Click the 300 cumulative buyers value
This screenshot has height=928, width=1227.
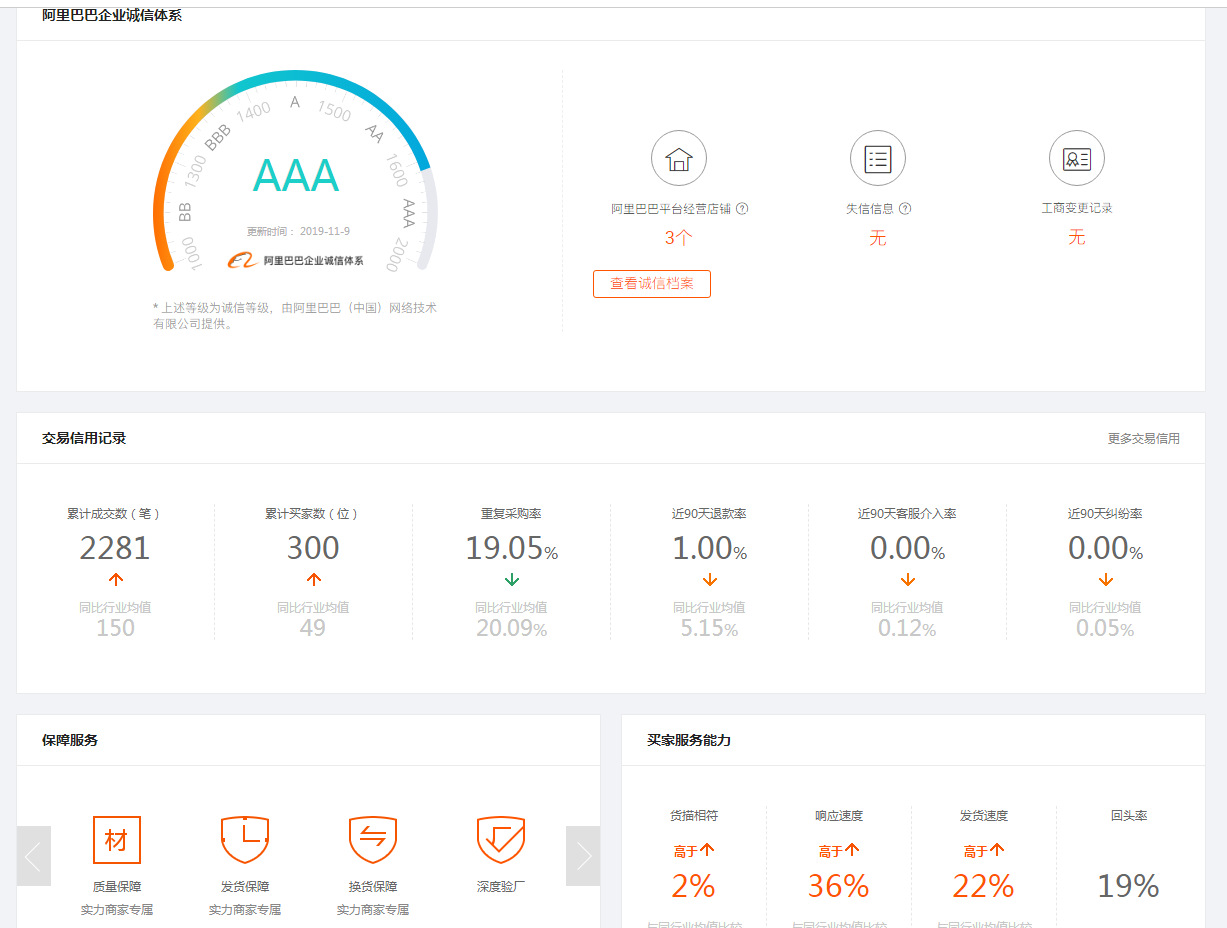(x=313, y=548)
